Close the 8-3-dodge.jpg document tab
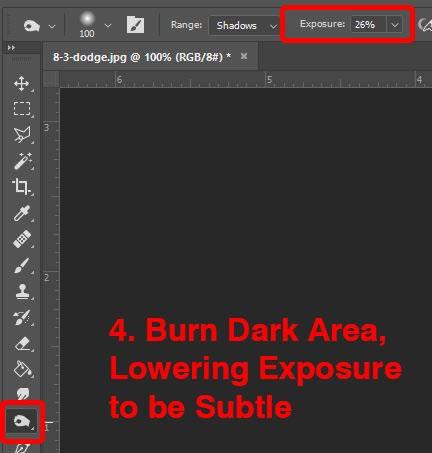 click(x=244, y=56)
